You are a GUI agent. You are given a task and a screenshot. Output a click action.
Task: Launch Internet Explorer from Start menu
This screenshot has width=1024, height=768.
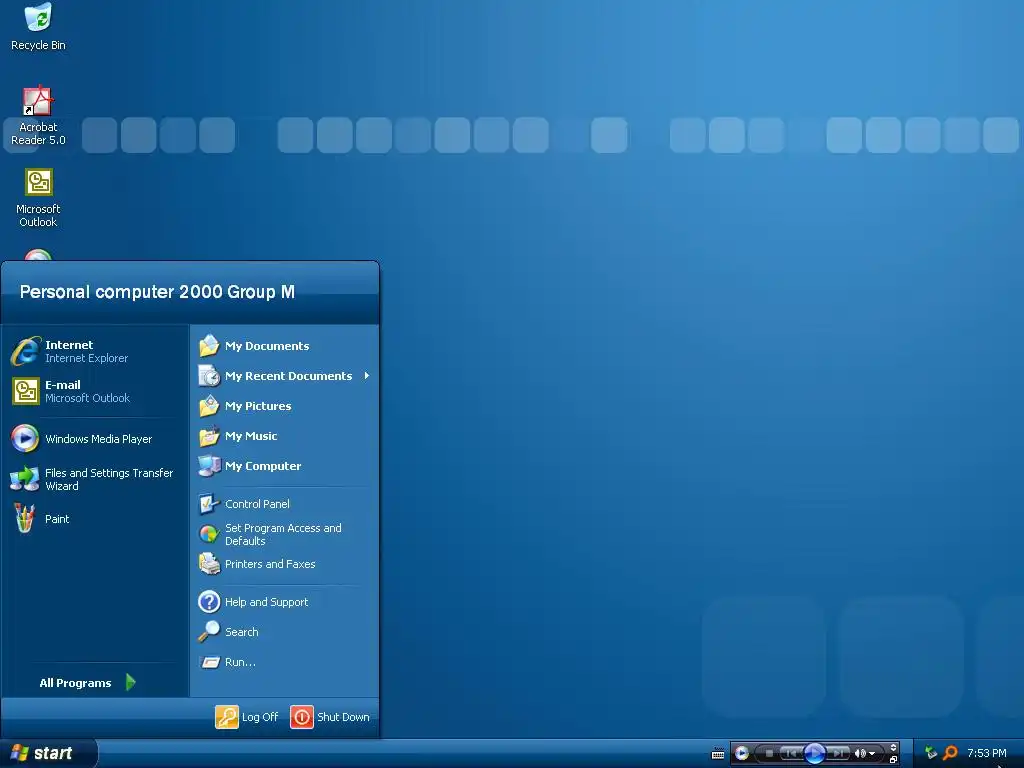pos(95,351)
